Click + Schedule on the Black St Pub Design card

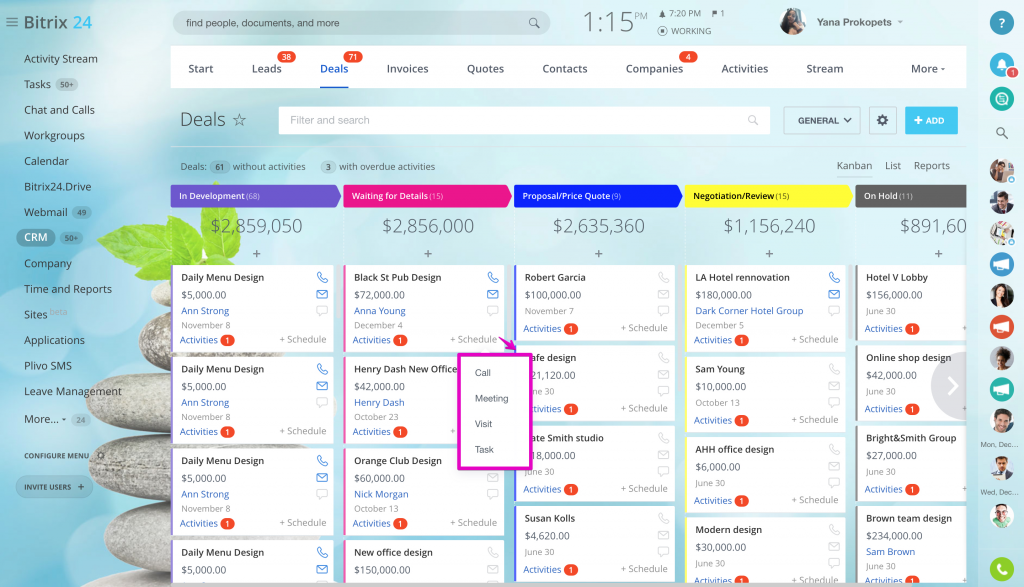pos(473,340)
